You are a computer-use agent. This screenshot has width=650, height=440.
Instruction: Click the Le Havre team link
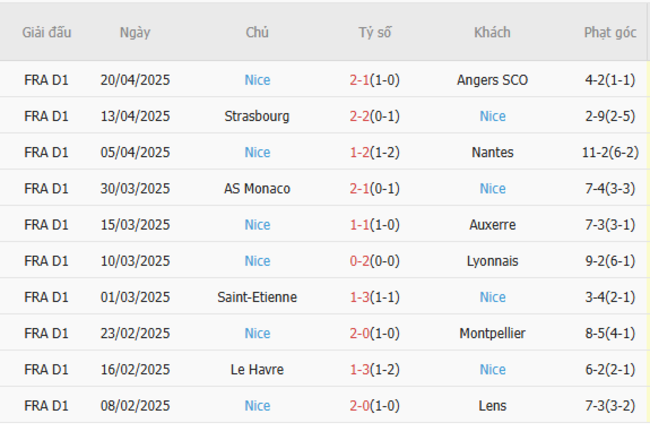pos(257,369)
